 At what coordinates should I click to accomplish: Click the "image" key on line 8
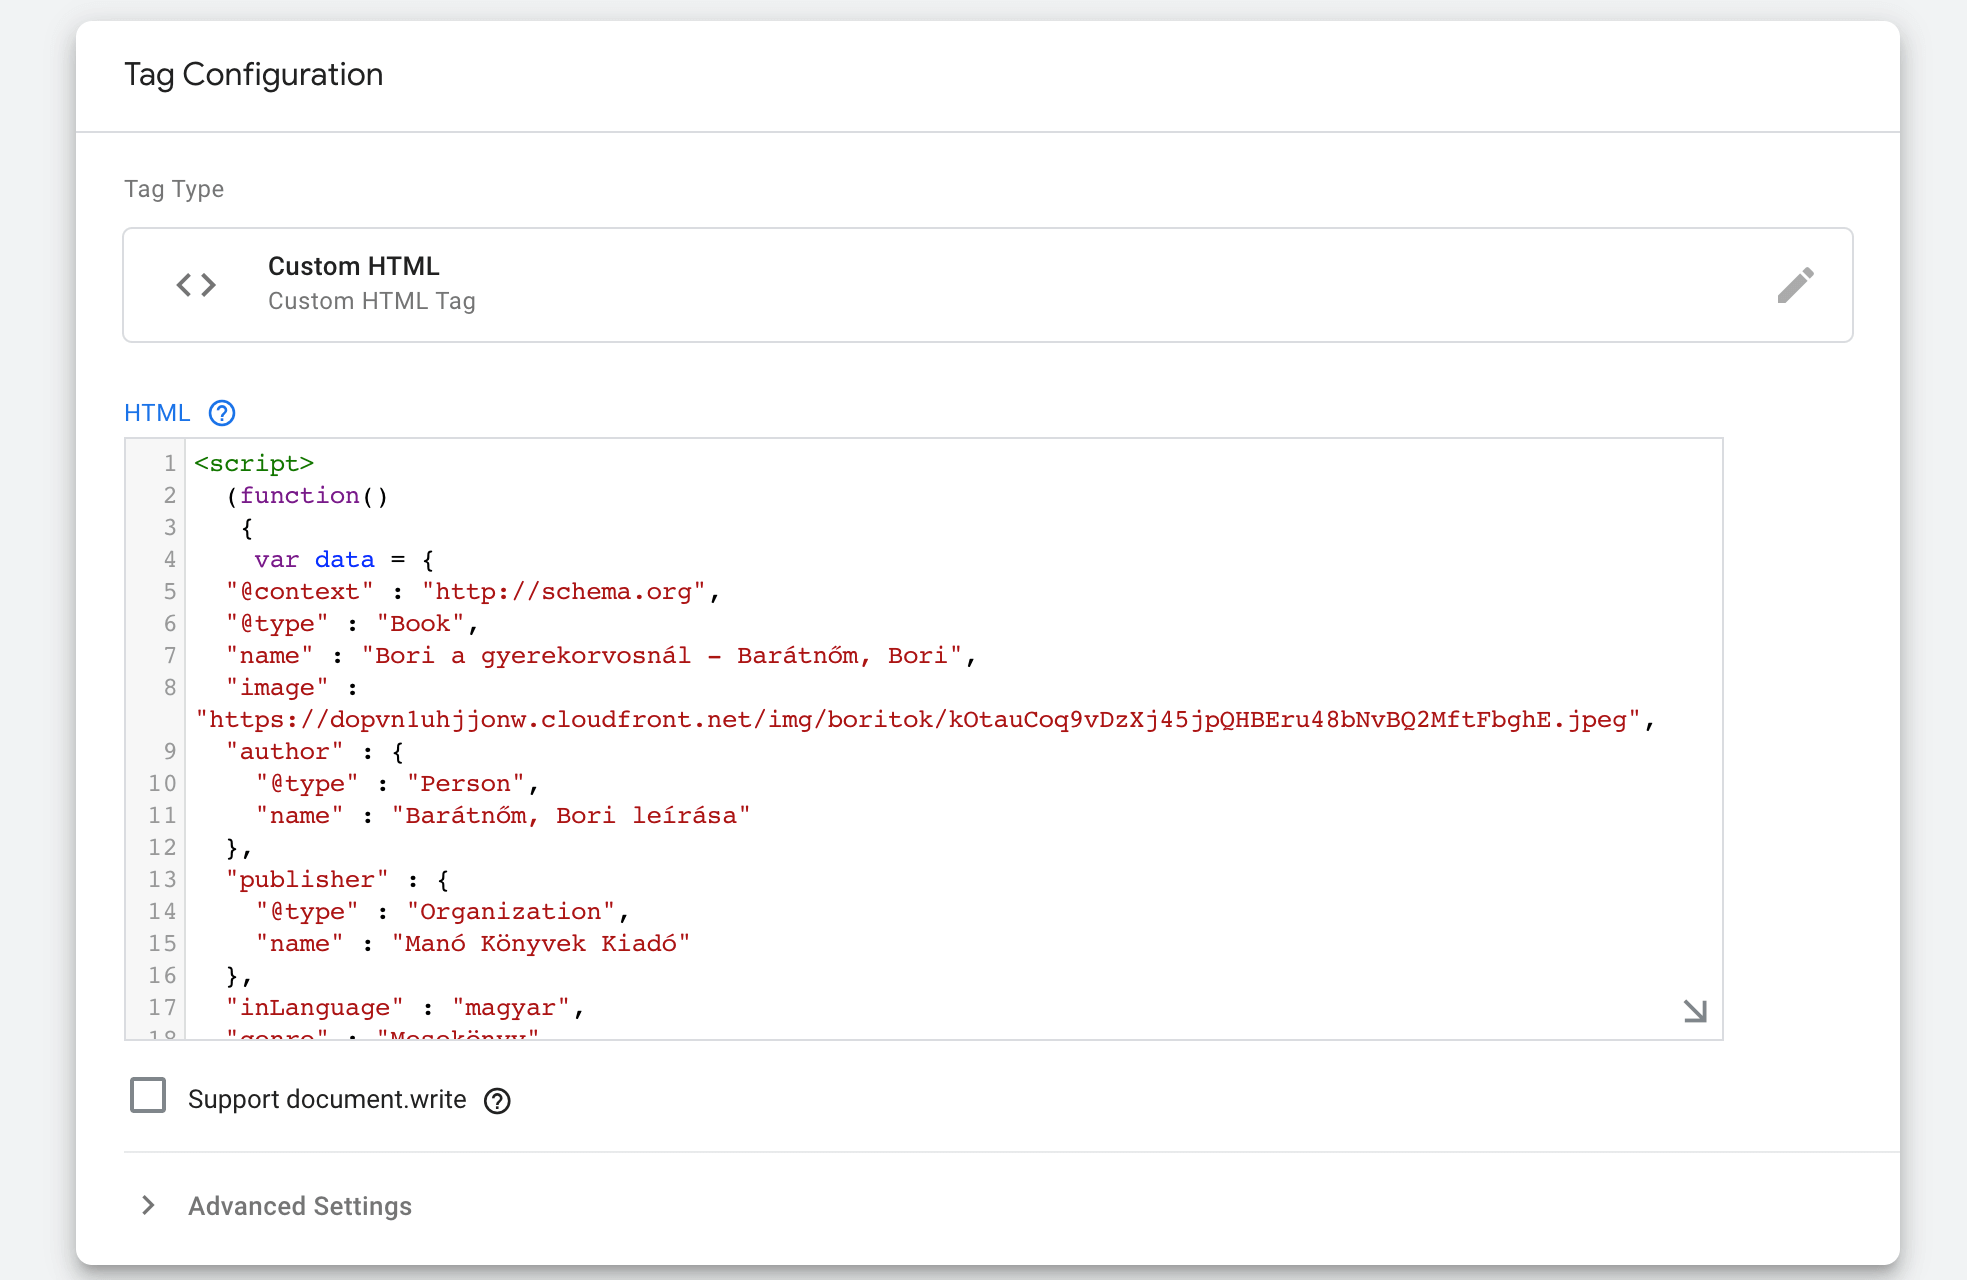(277, 688)
